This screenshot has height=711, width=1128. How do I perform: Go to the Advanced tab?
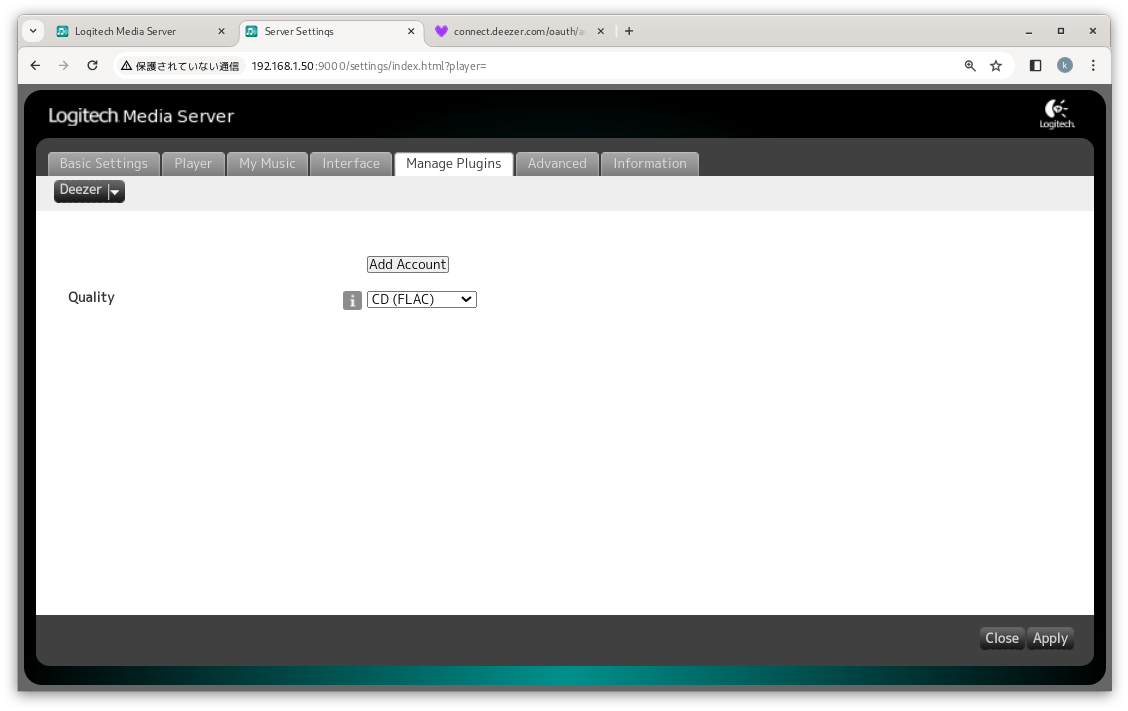point(557,163)
